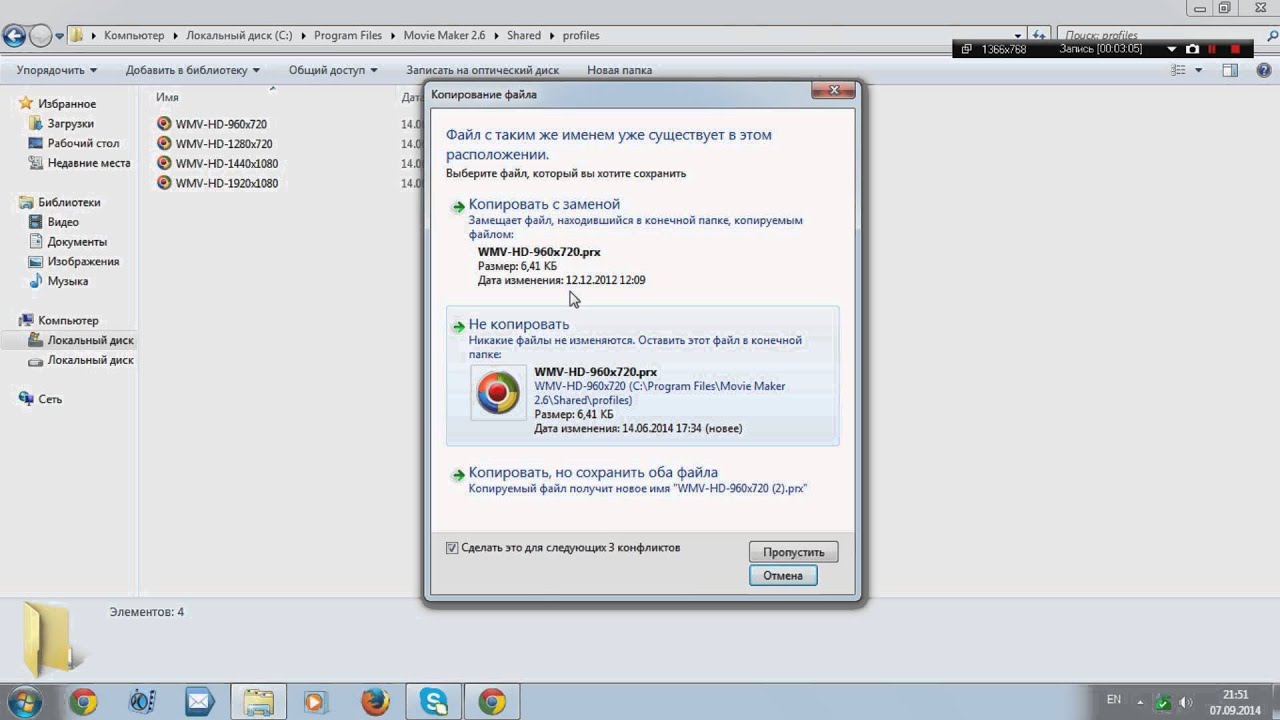Choose Не копировать option

(x=642, y=375)
